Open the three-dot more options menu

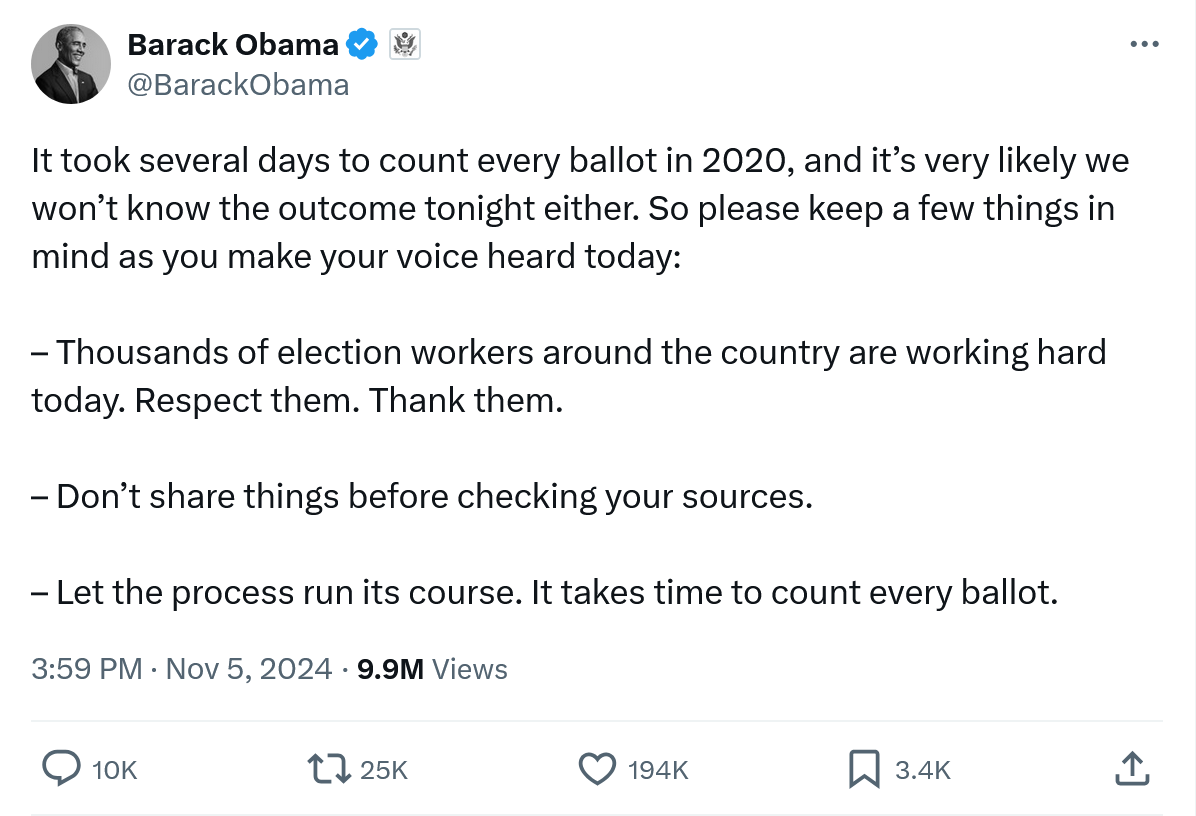(x=1144, y=45)
